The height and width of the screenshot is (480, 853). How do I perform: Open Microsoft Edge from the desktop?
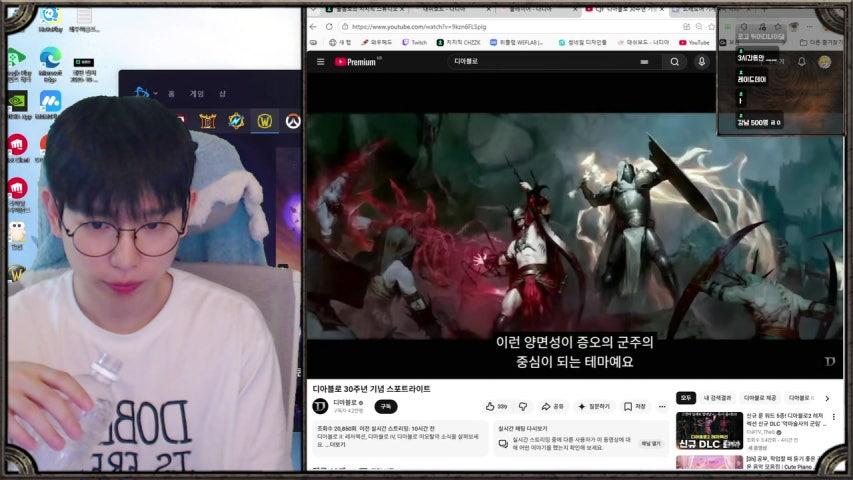tap(50, 62)
